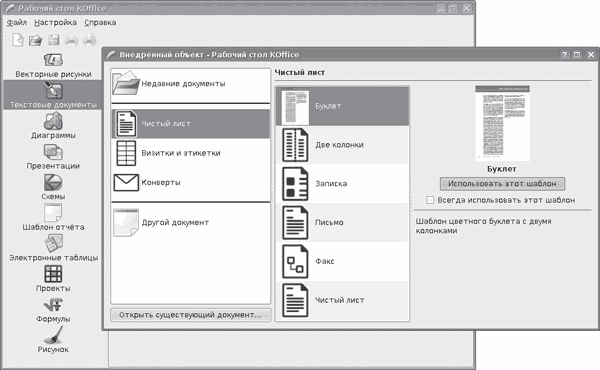Click Использовать этот шаблон button

pyautogui.click(x=502, y=184)
